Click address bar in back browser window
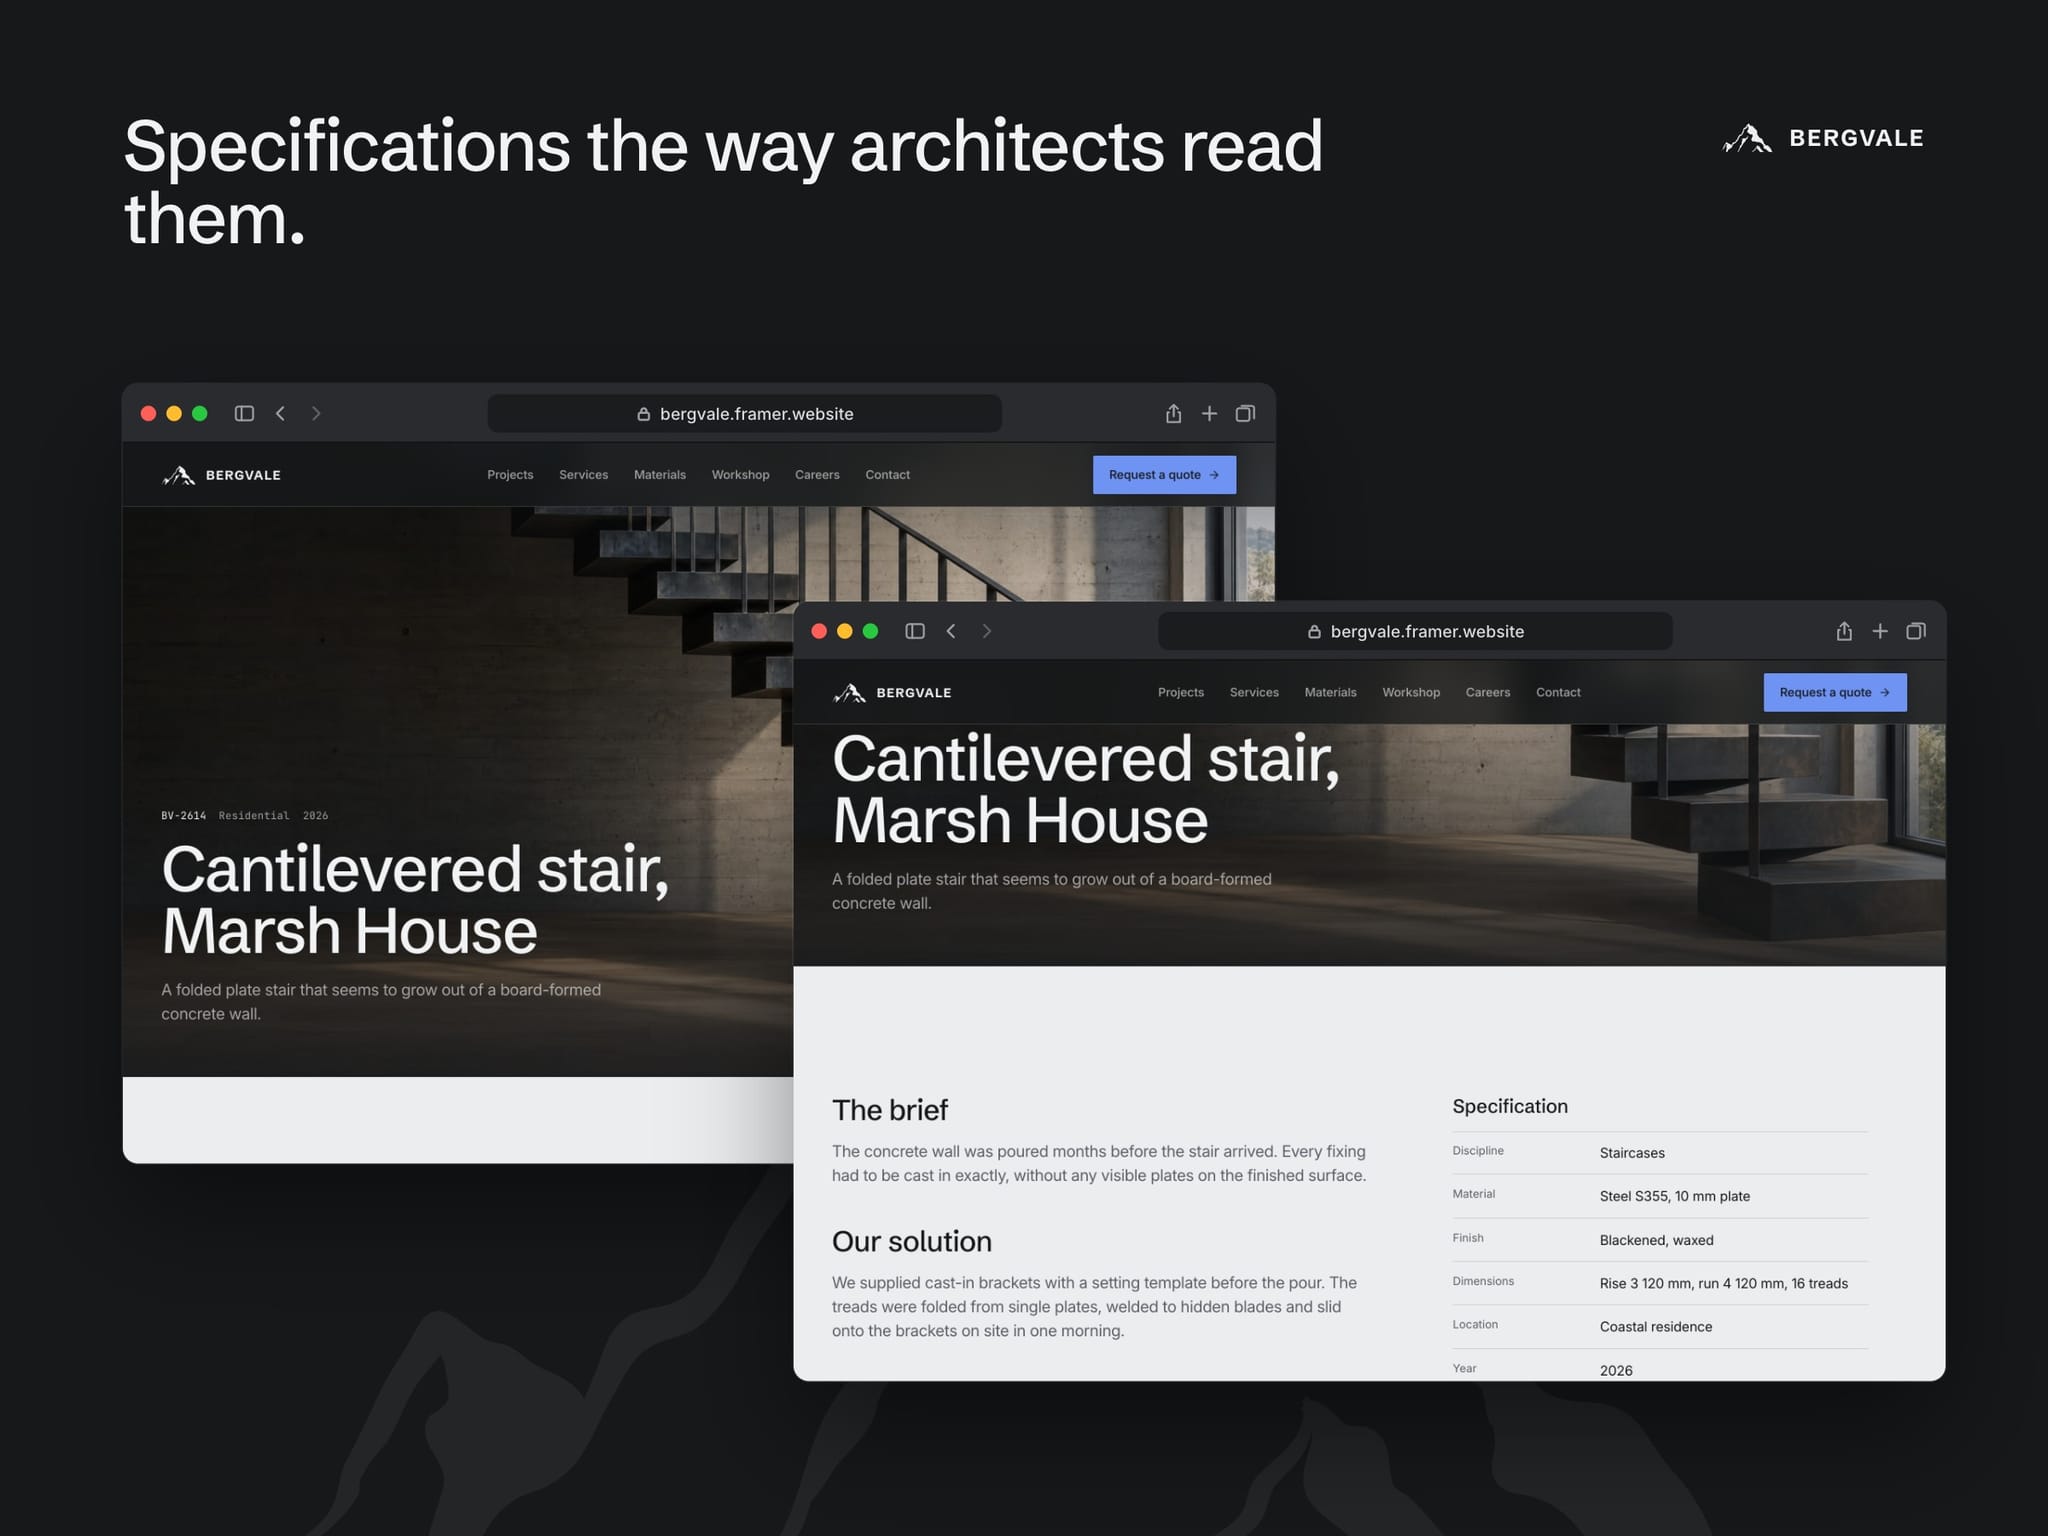 tap(745, 414)
